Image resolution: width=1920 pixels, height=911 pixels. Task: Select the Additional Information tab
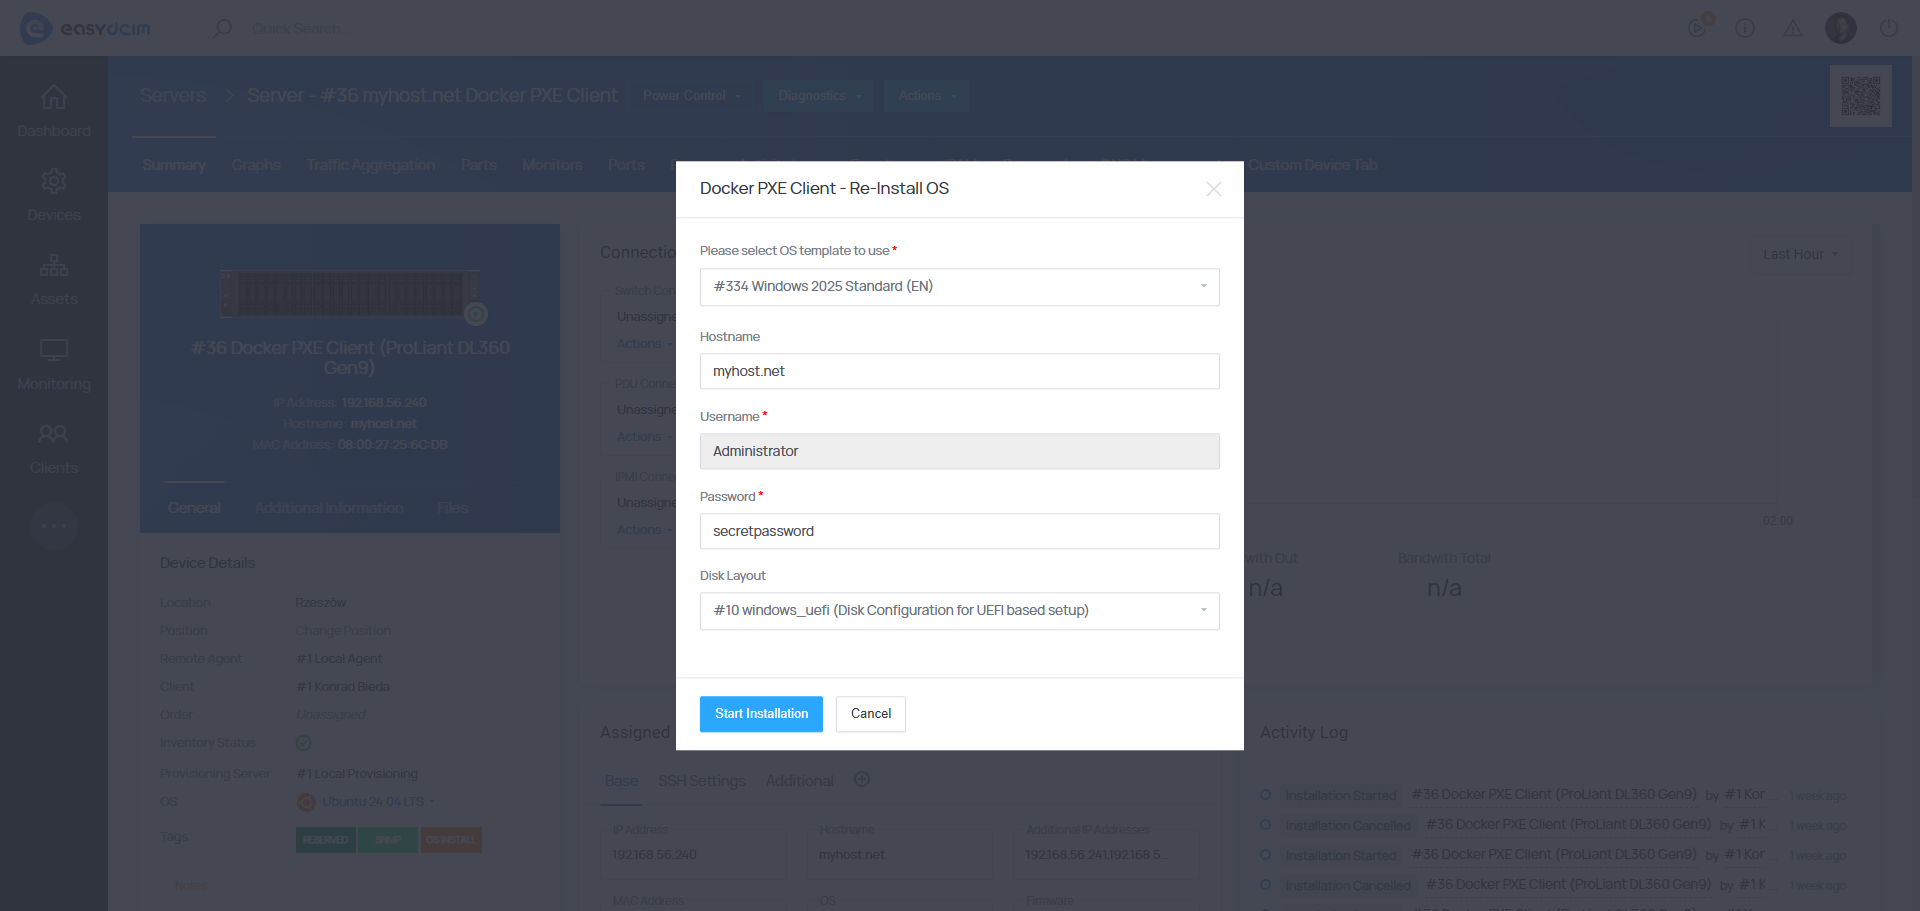point(329,508)
